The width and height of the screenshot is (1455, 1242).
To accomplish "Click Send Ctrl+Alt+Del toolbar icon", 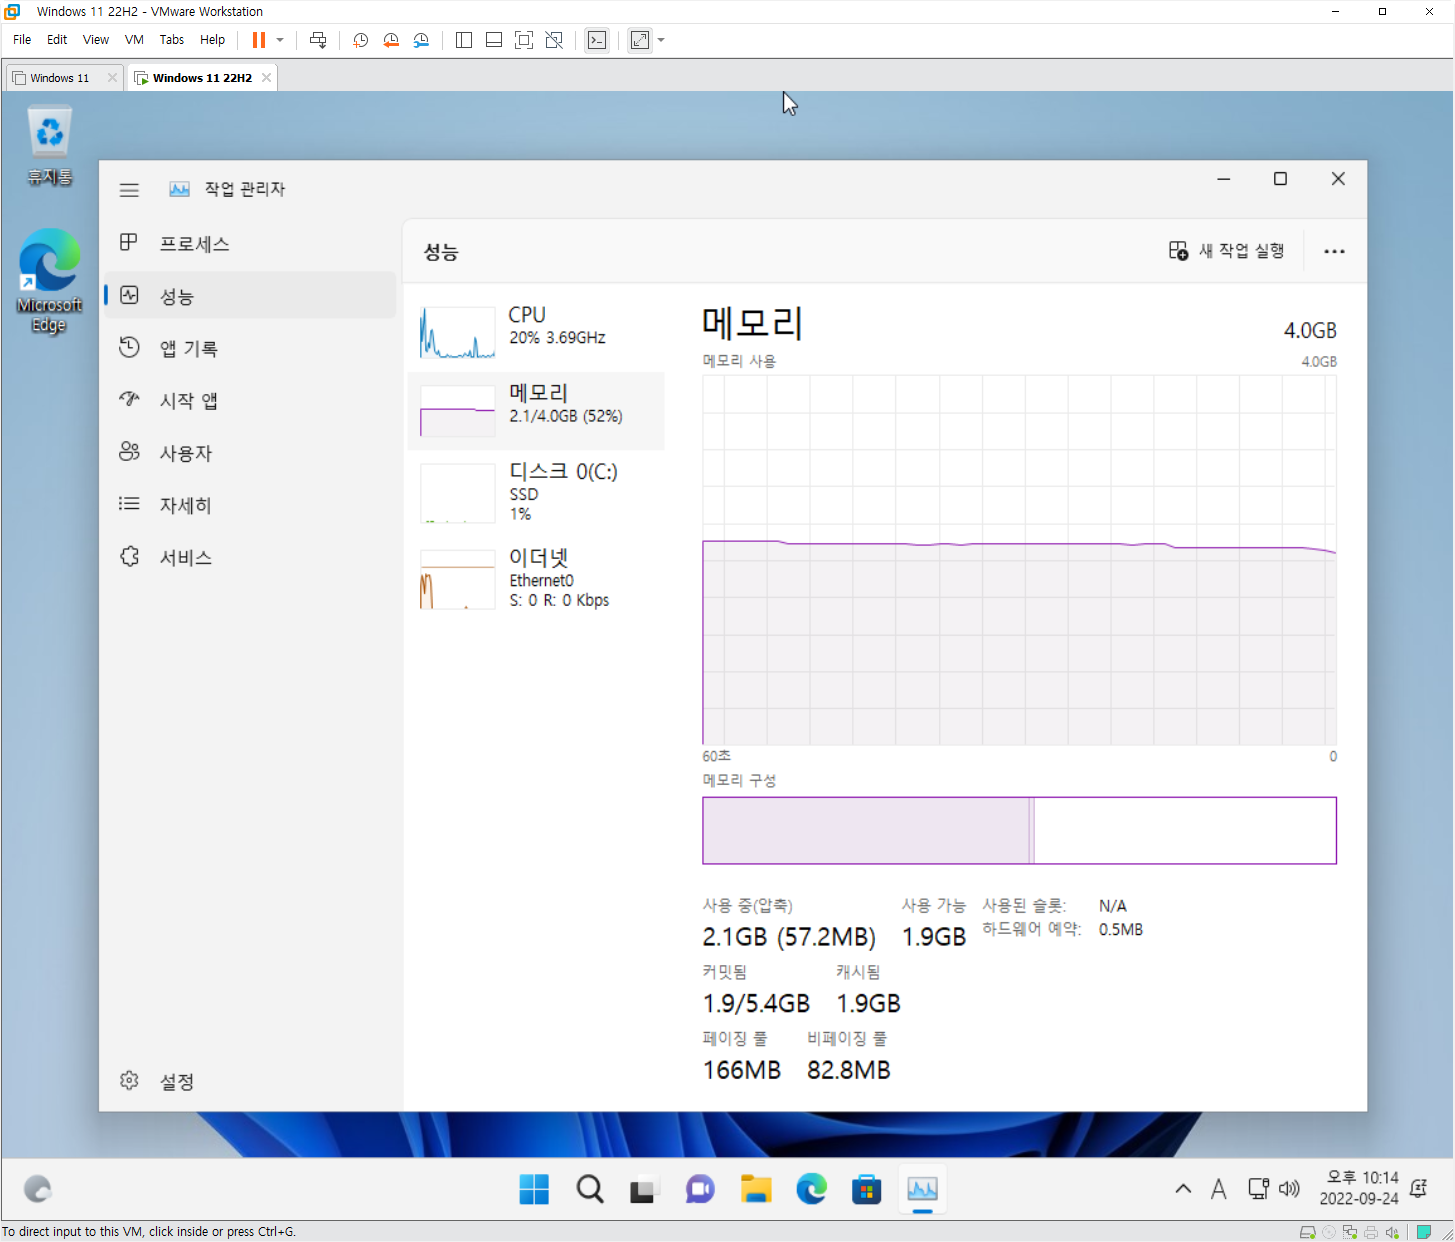I will pos(318,40).
